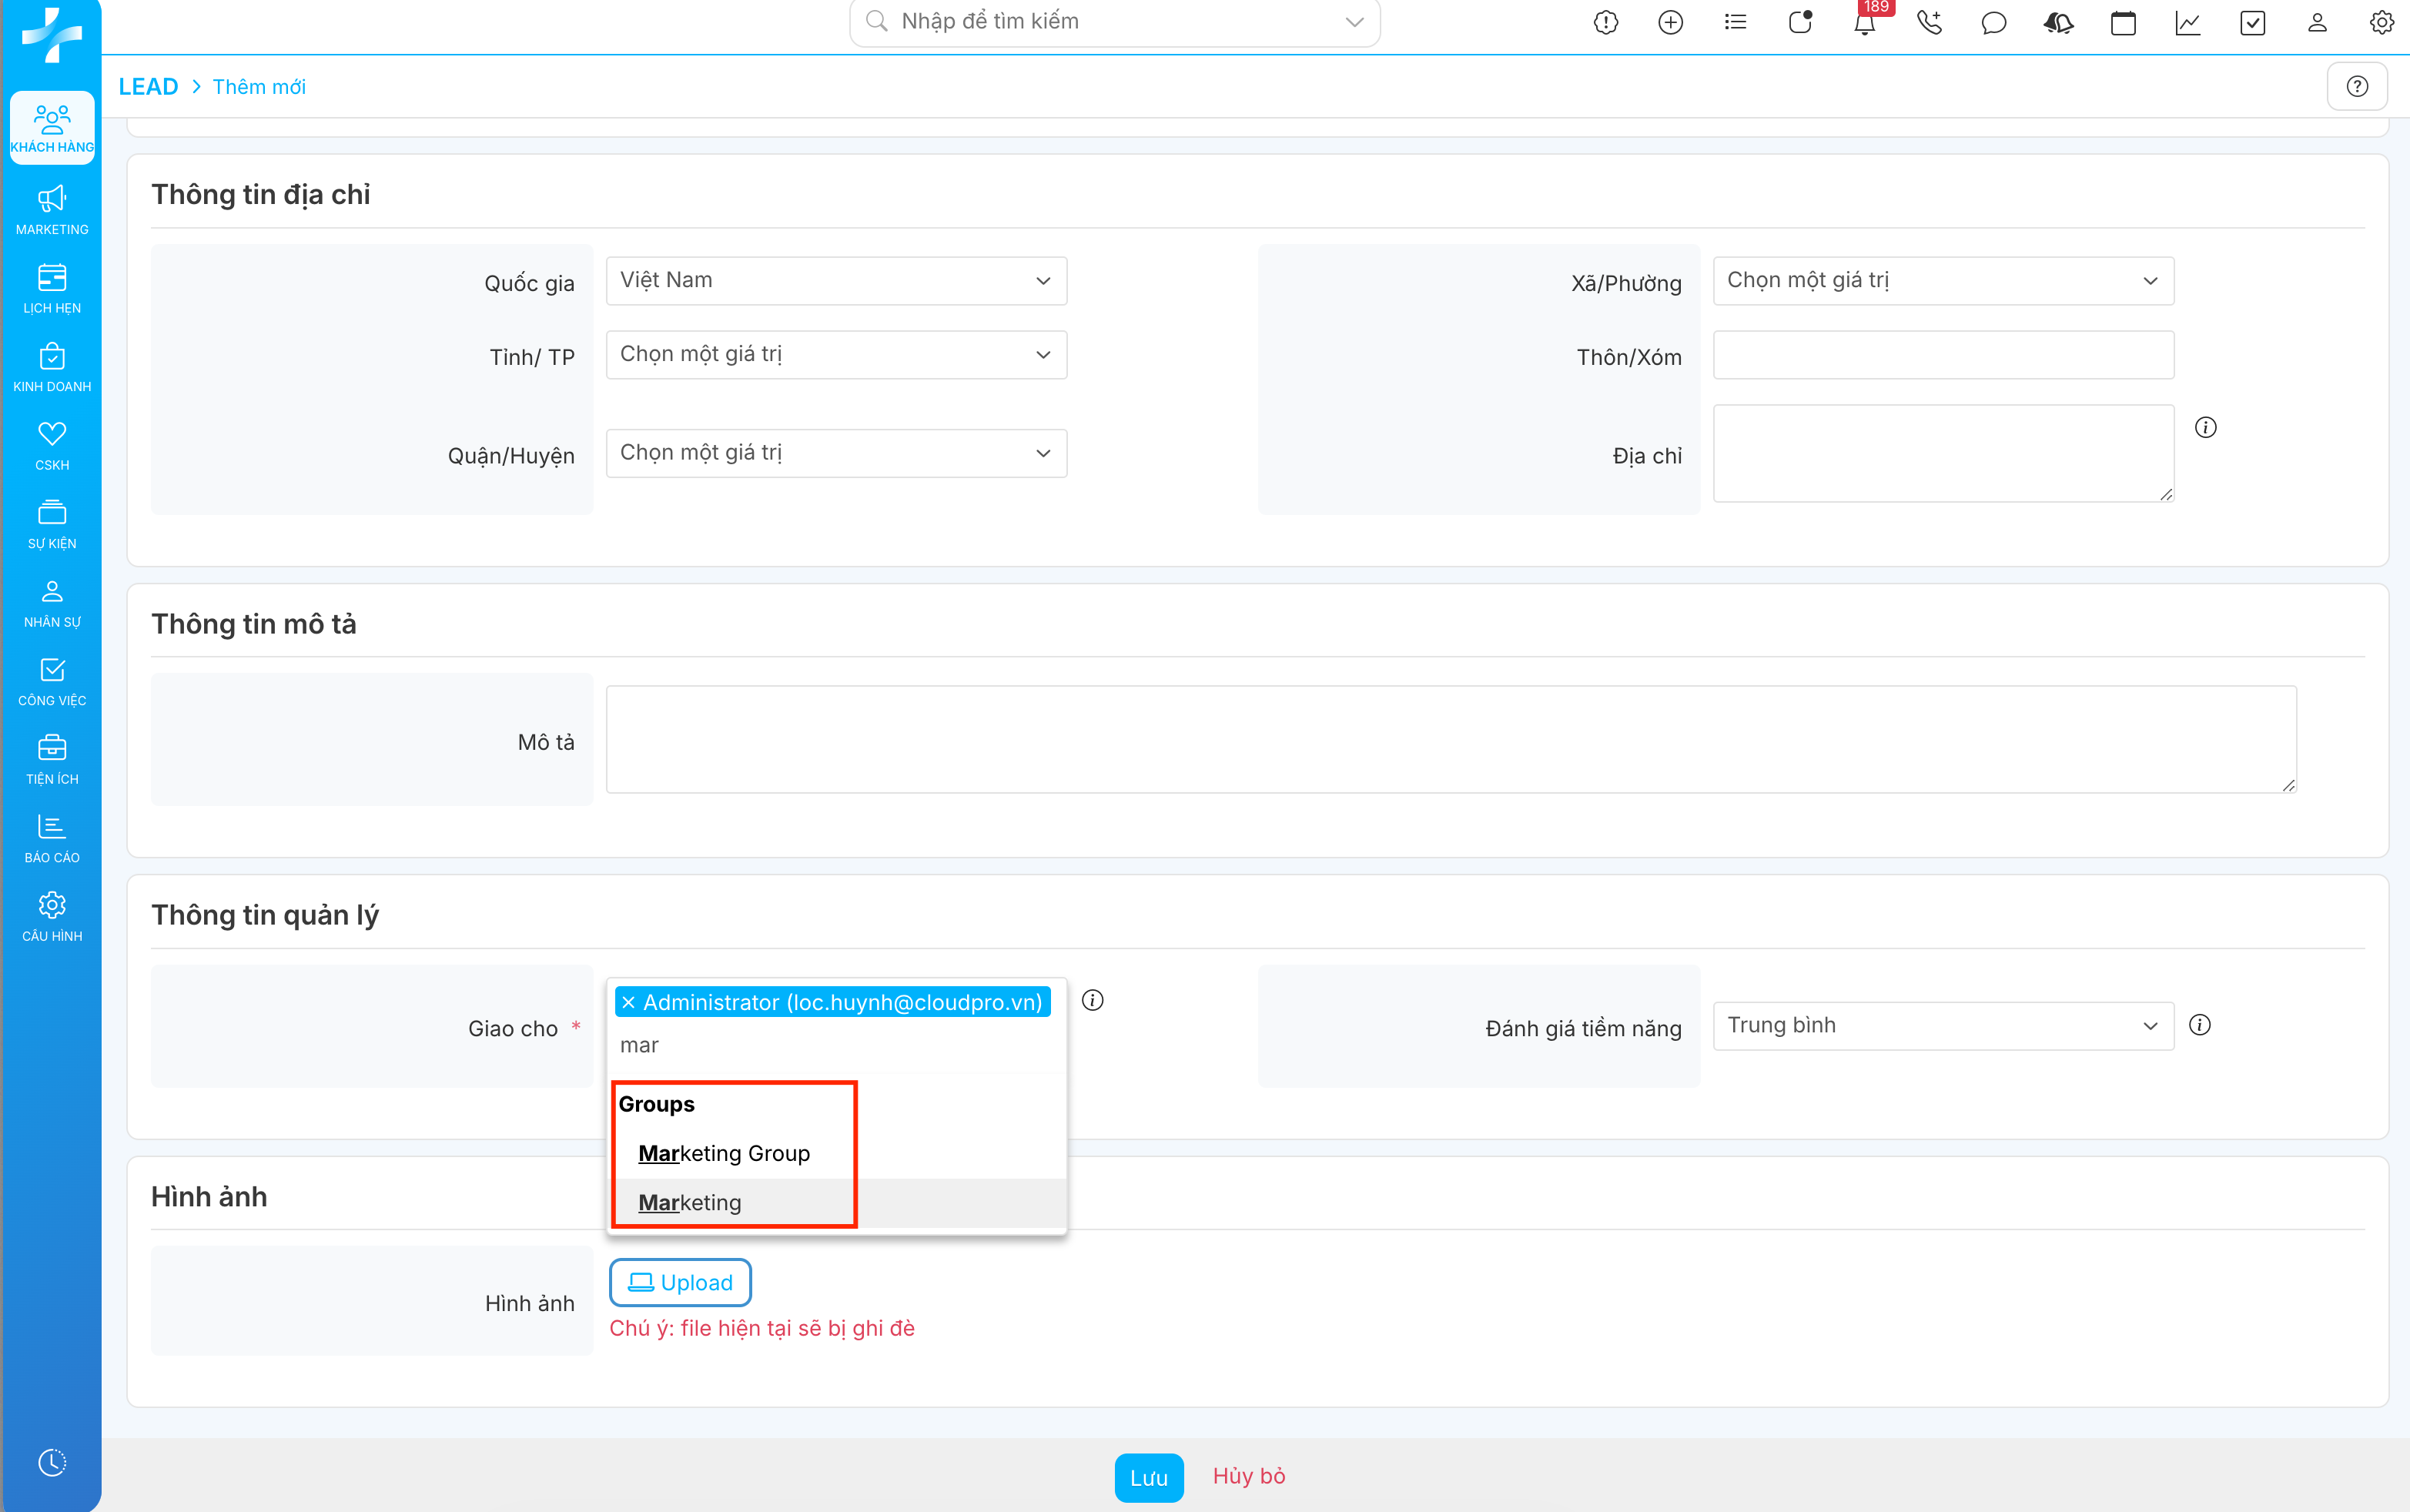
Task: Open the notifications bell icon
Action: tap(1864, 23)
